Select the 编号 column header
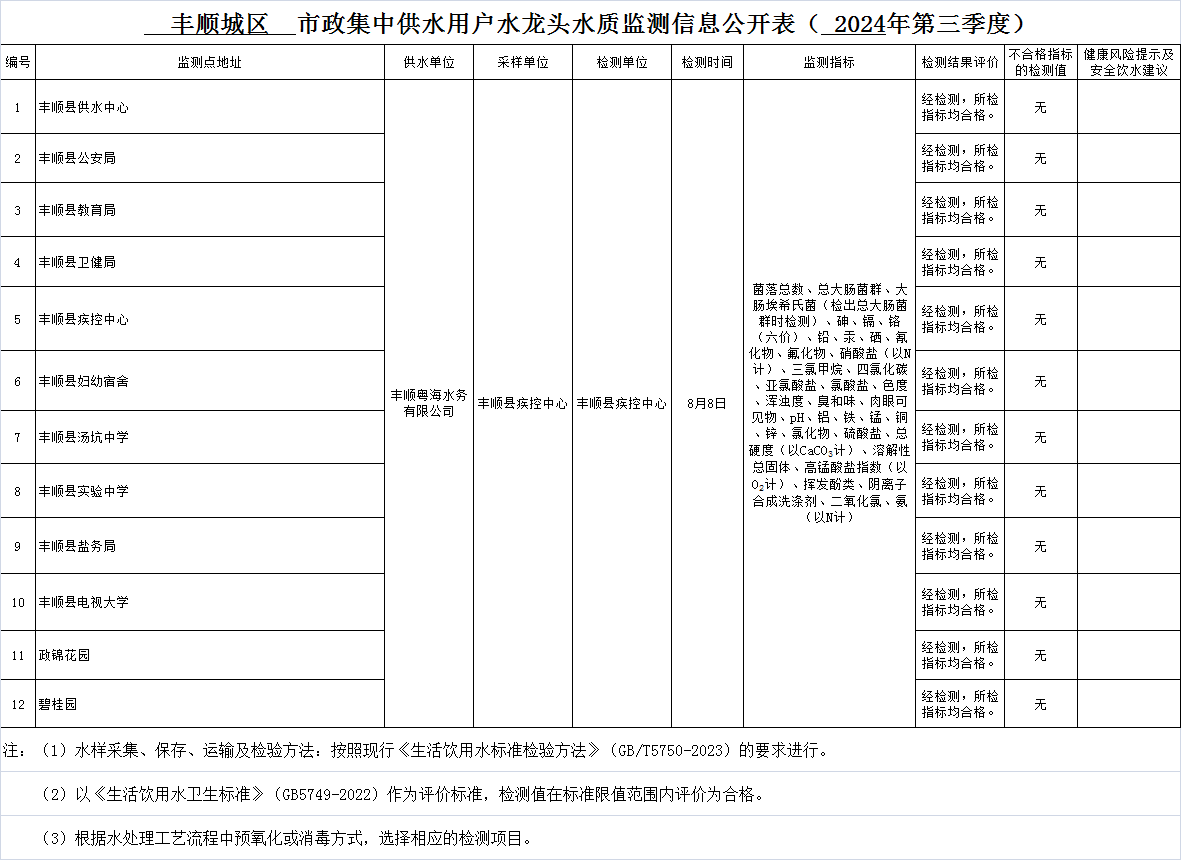Image resolution: width=1181 pixels, height=860 pixels. (x=18, y=63)
